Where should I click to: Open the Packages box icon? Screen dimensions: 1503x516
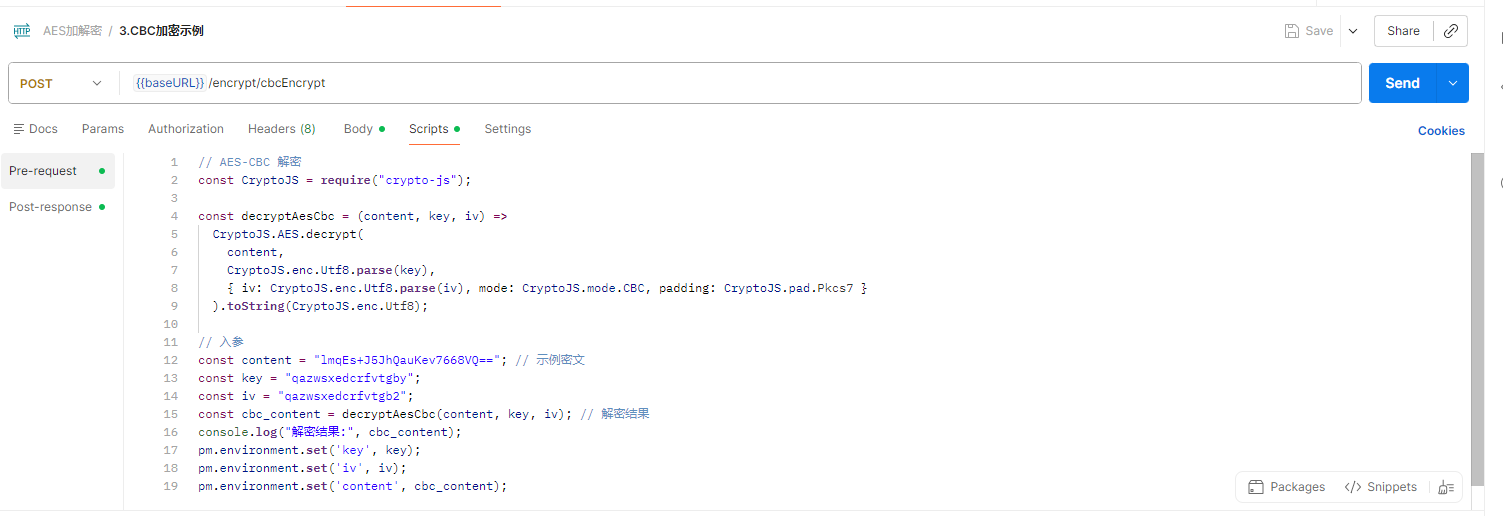click(x=1256, y=487)
